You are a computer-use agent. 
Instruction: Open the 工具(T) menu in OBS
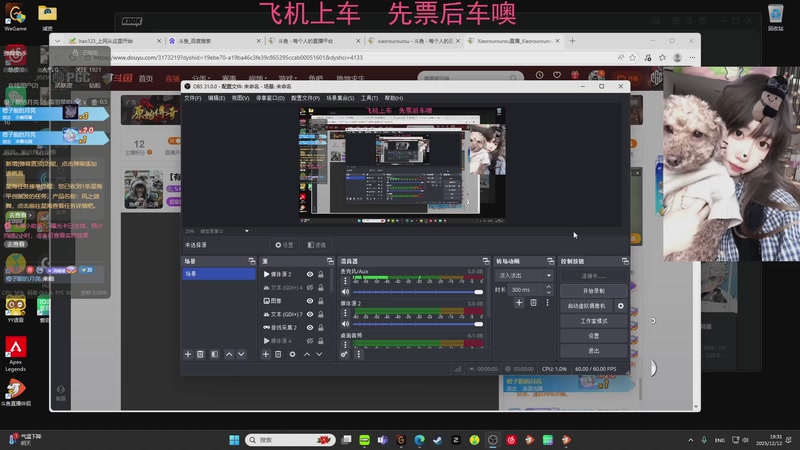click(x=369, y=98)
